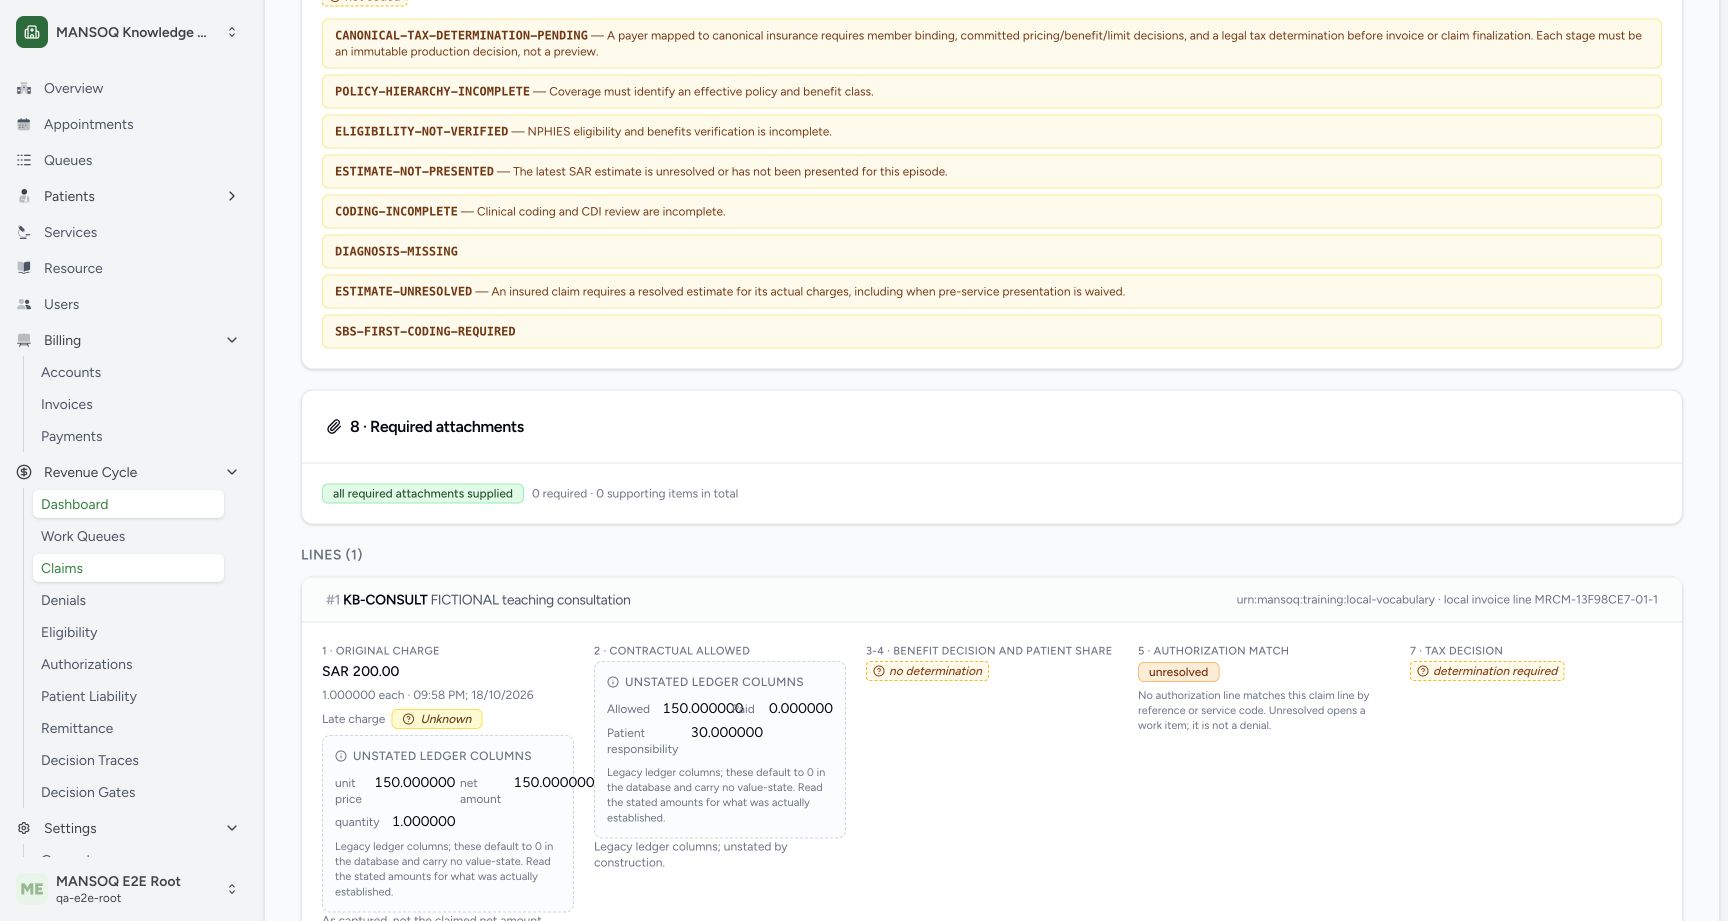
Task: Click the 'no determination' badge icon
Action: click(x=879, y=671)
